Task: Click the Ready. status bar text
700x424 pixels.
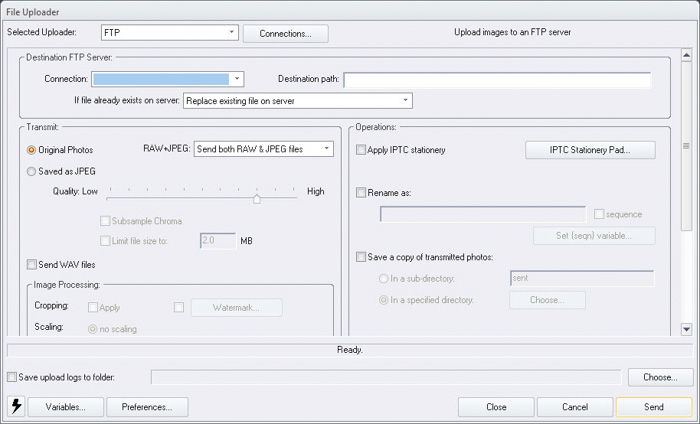Action: pos(350,350)
